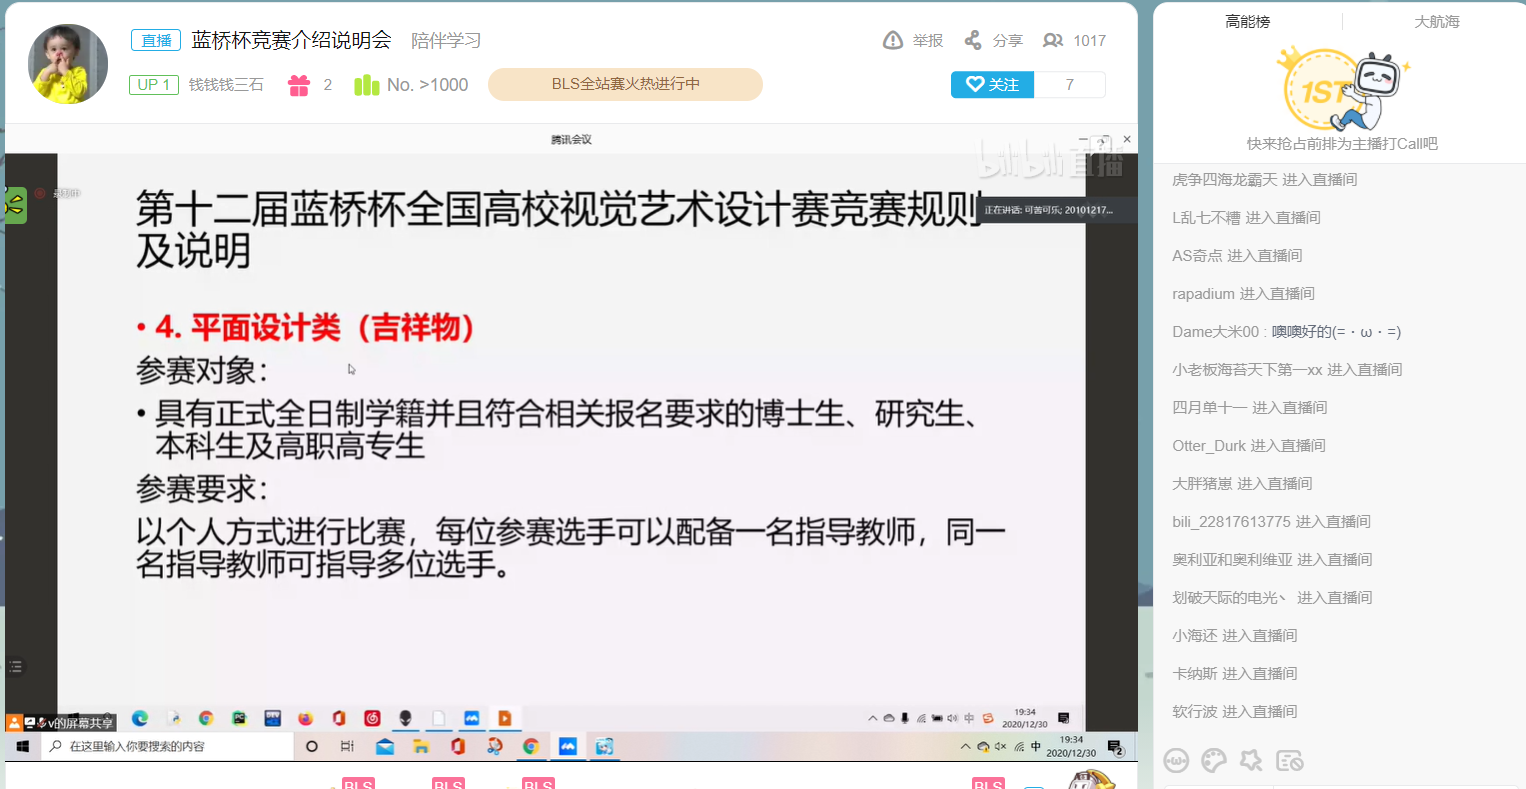
Task: Switch the IME via the 中 indicator
Action: 1036,746
